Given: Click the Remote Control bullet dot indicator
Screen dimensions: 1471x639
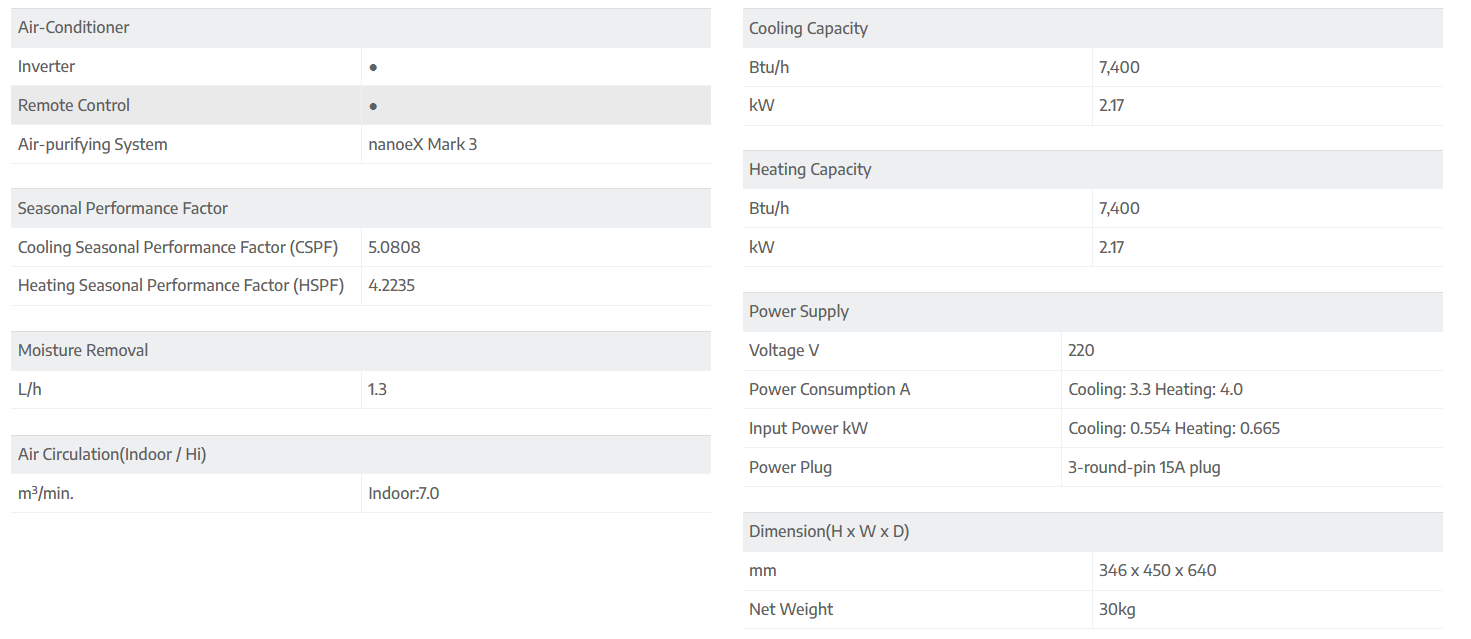Looking at the screenshot, I should 373,106.
